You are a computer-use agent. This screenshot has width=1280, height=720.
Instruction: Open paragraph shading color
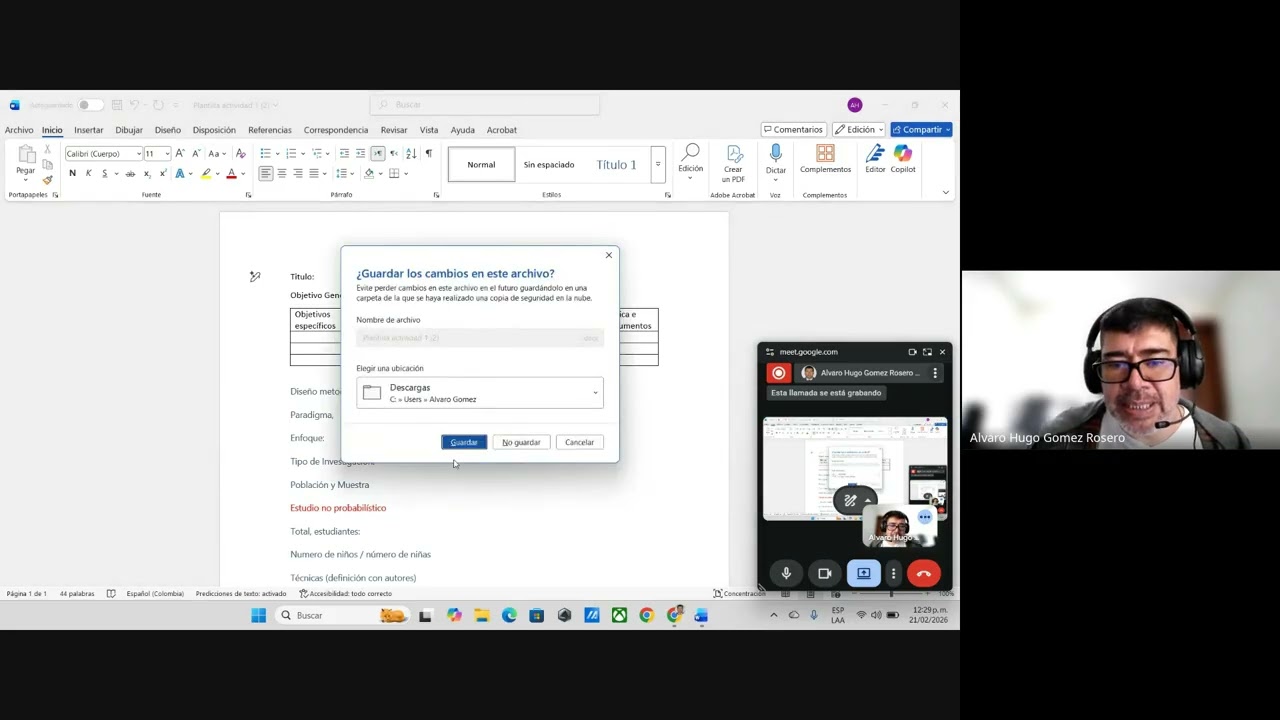pos(369,174)
